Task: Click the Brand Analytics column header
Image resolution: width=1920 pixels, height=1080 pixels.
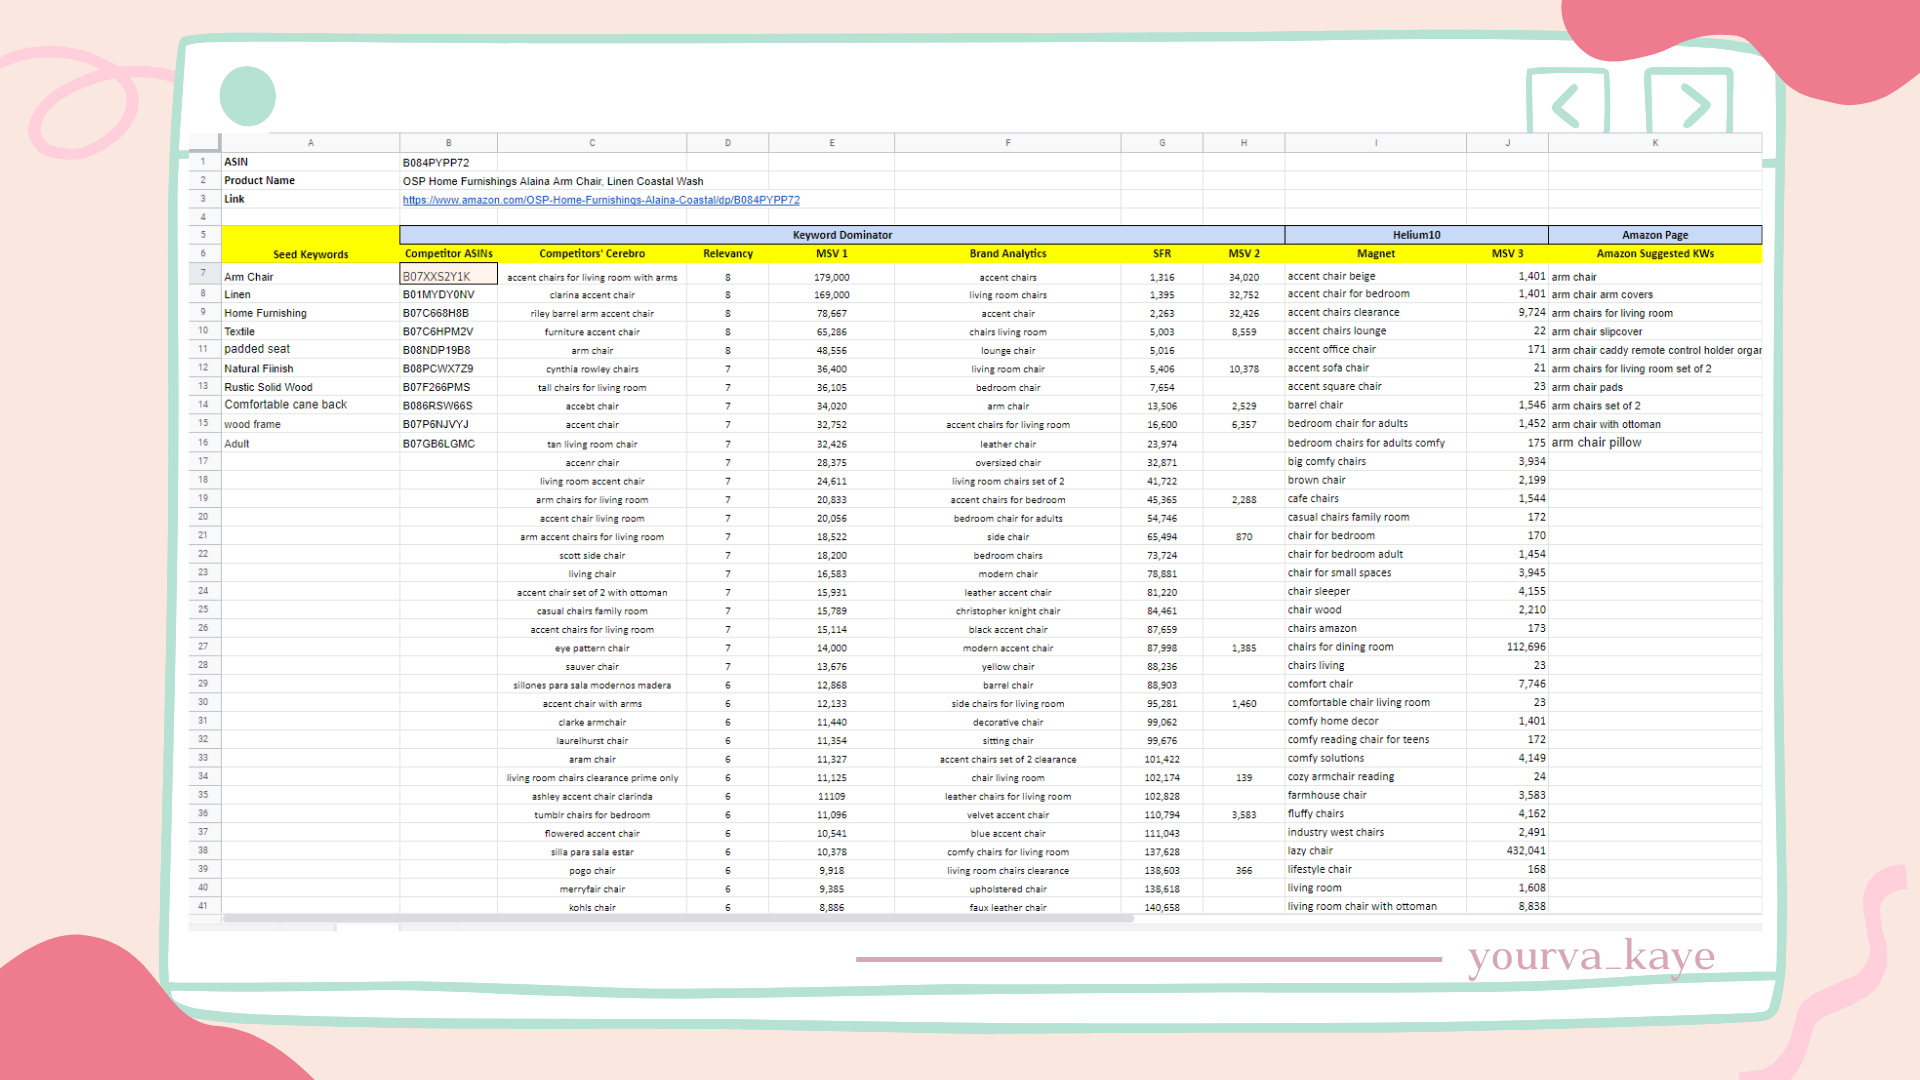Action: point(1008,254)
